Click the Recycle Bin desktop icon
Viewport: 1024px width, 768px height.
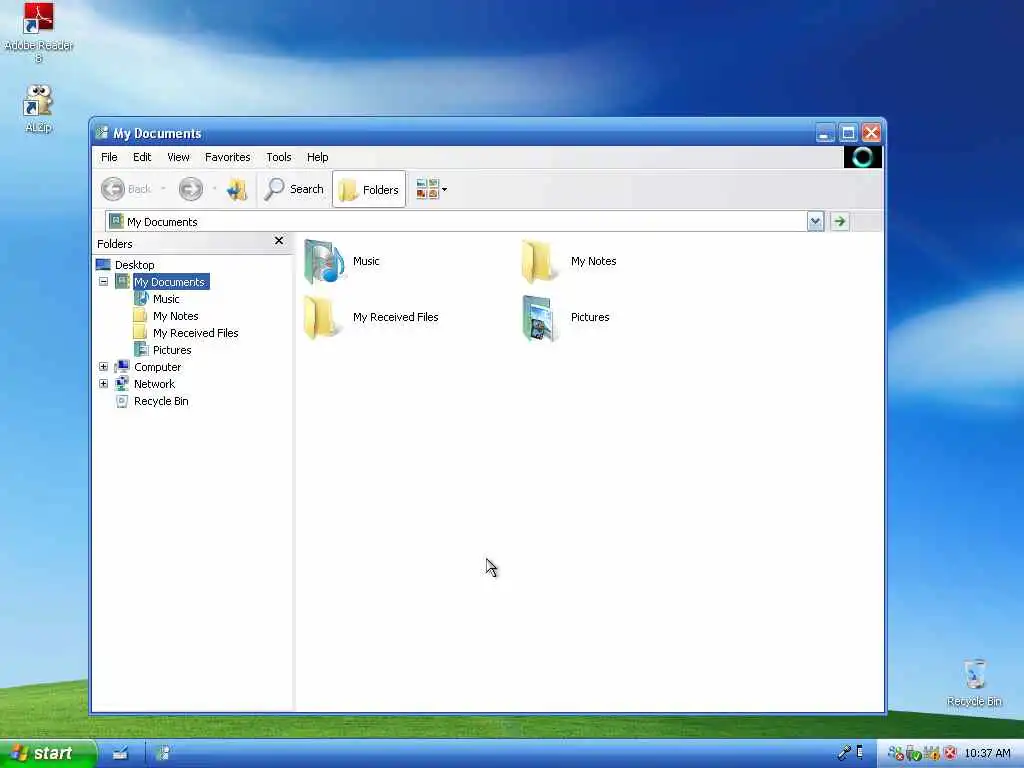click(974, 683)
